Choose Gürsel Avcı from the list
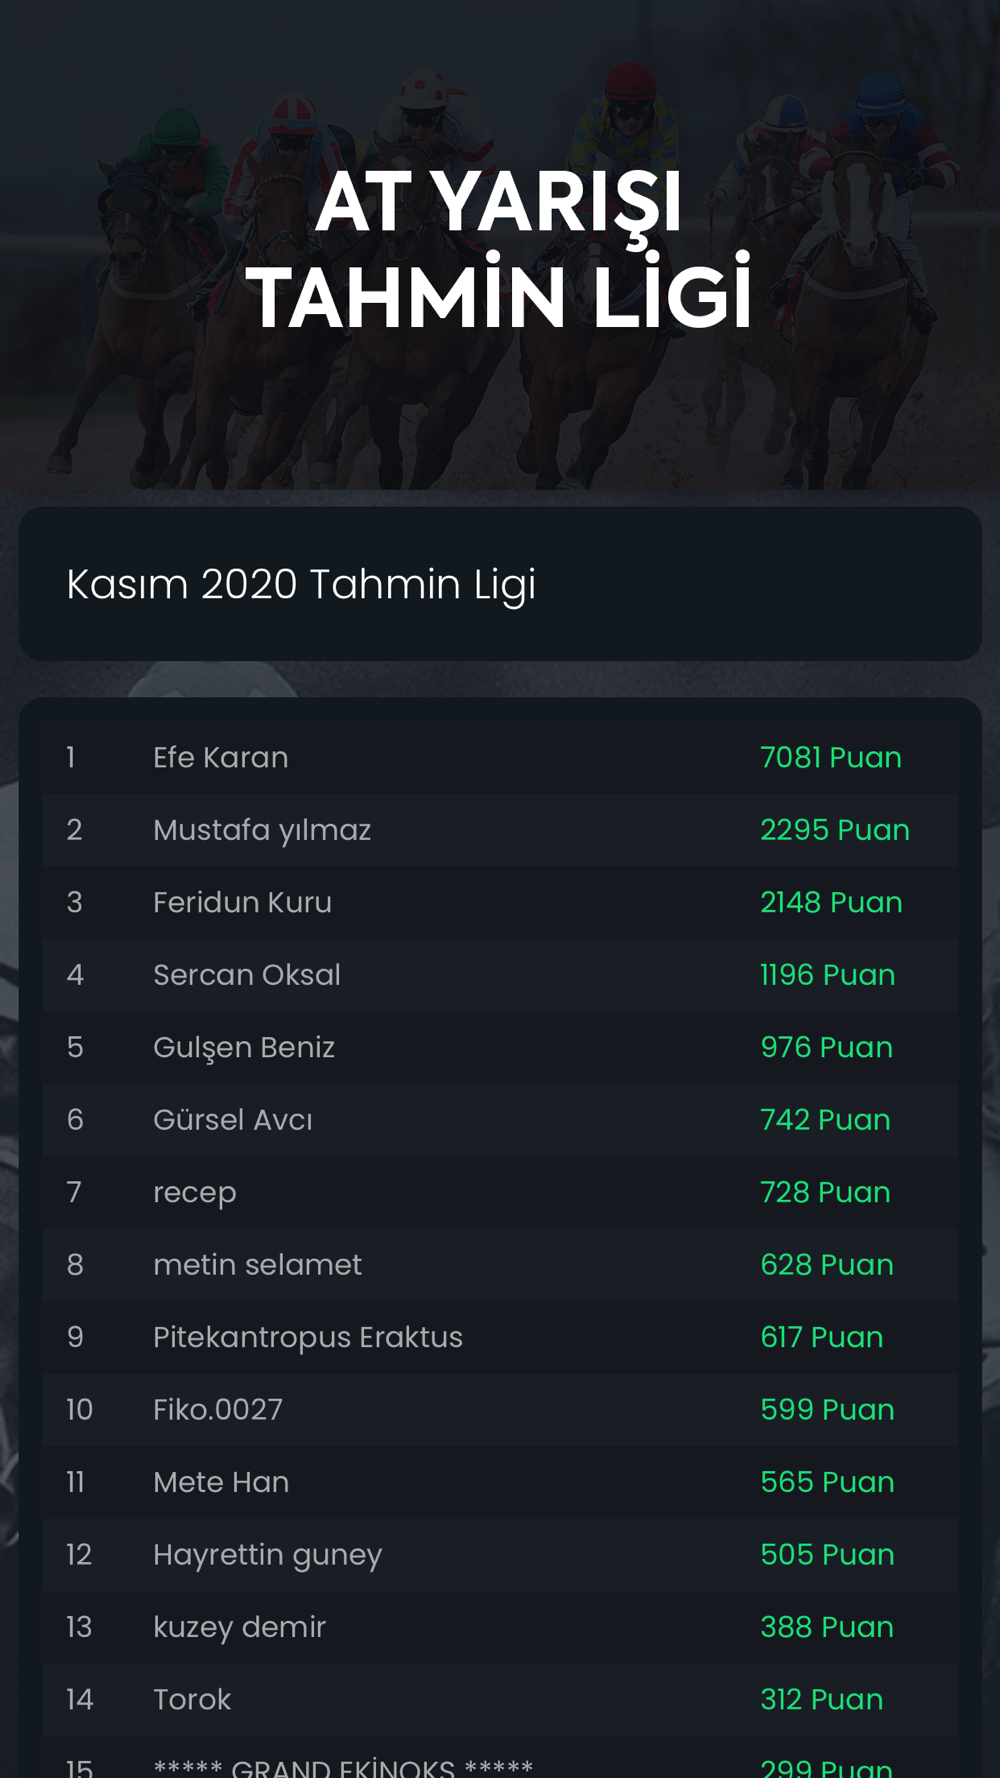 pos(500,1120)
